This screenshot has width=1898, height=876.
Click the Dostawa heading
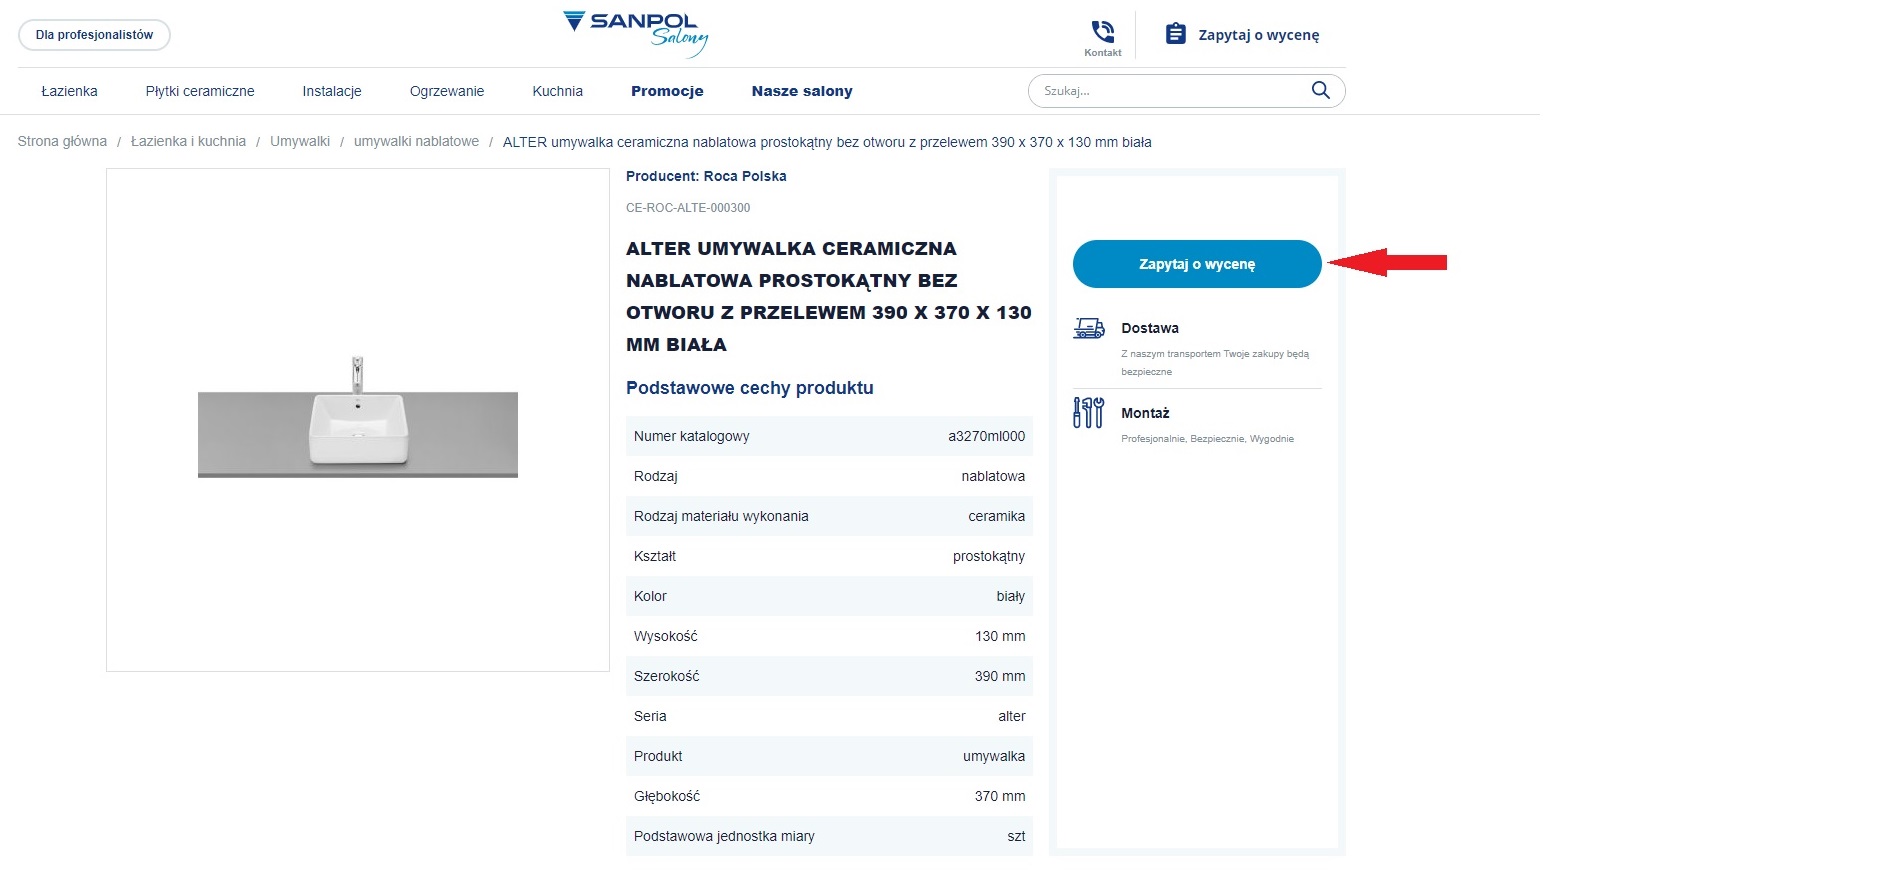(x=1150, y=328)
